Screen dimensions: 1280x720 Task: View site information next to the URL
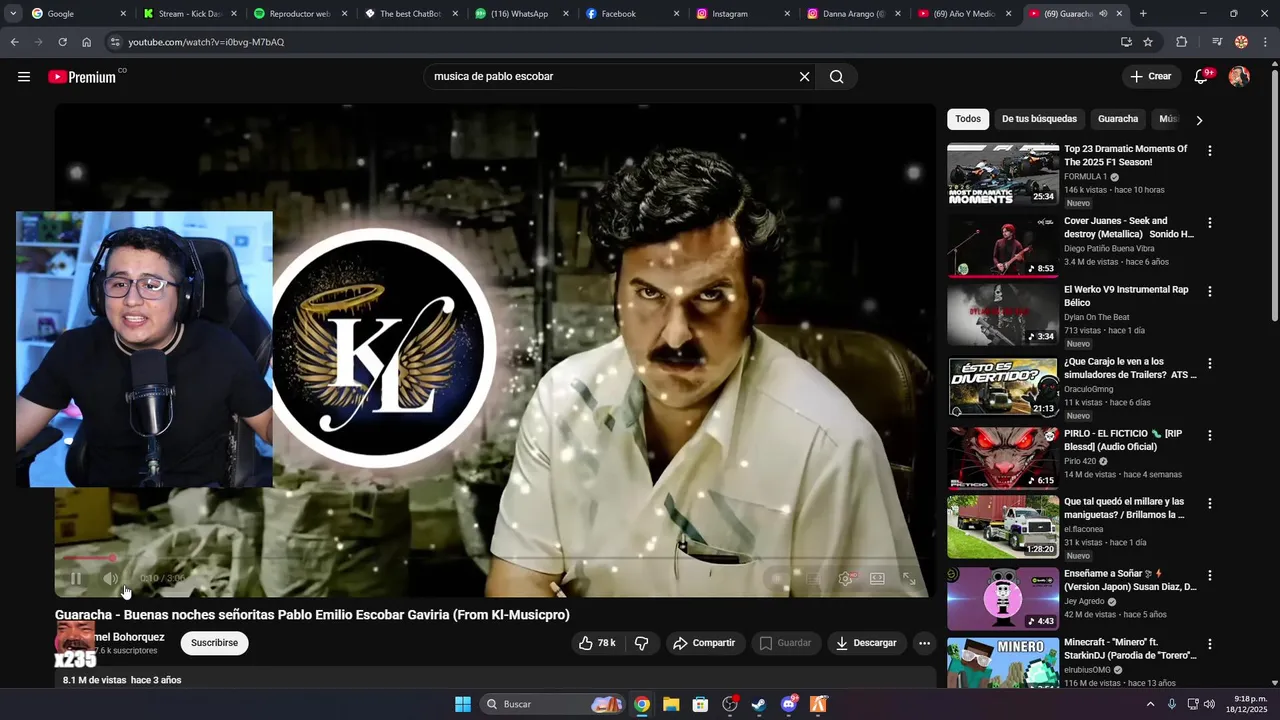115,42
